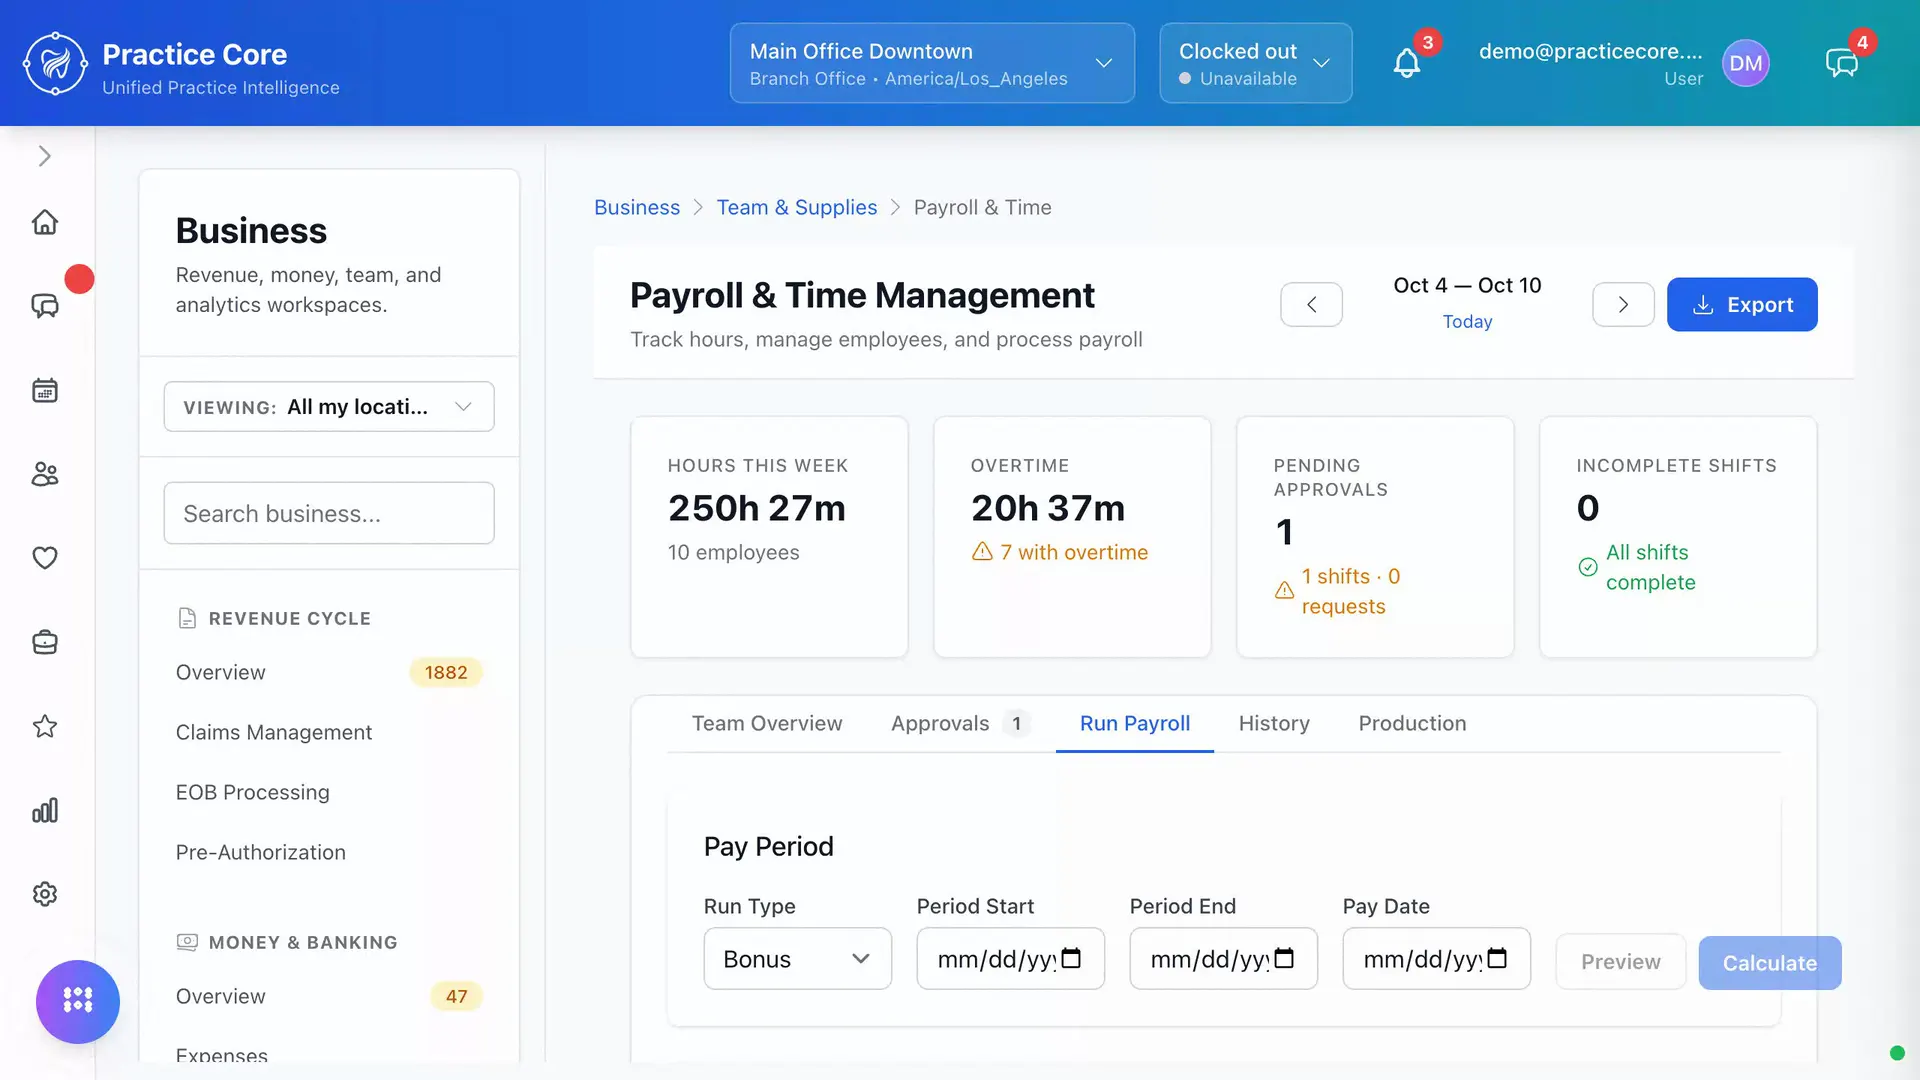The width and height of the screenshot is (1920, 1080).
Task: Switch to the Production tab
Action: pyautogui.click(x=1412, y=723)
